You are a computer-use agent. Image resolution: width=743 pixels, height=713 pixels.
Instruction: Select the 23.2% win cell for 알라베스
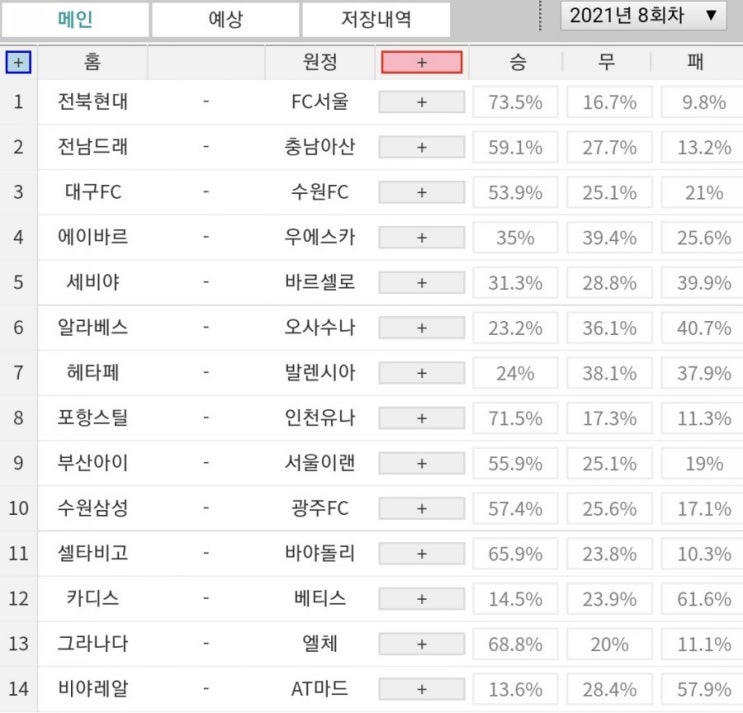[x=516, y=328]
